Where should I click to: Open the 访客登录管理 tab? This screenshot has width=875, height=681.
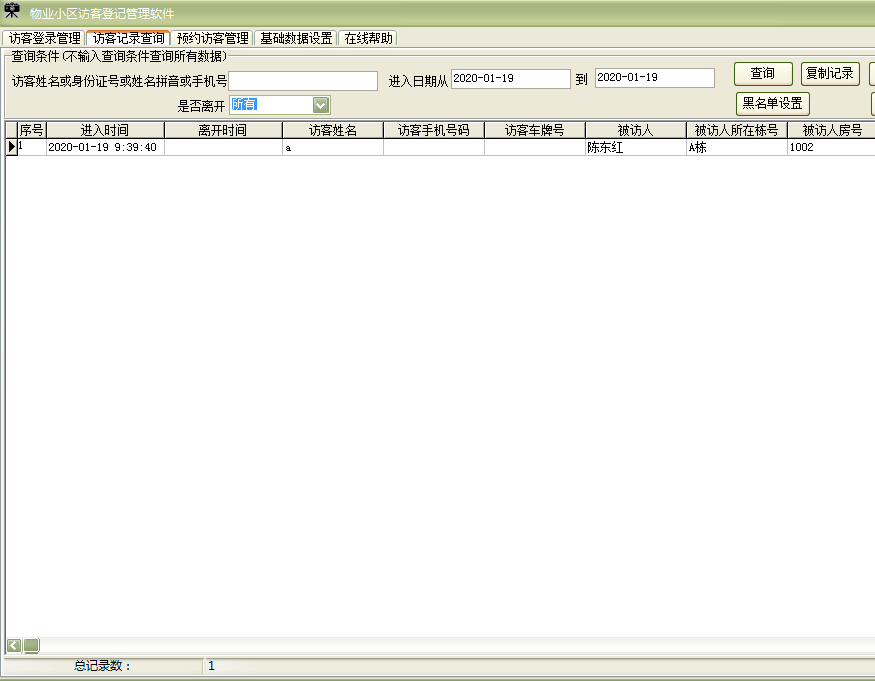pyautogui.click(x=44, y=38)
